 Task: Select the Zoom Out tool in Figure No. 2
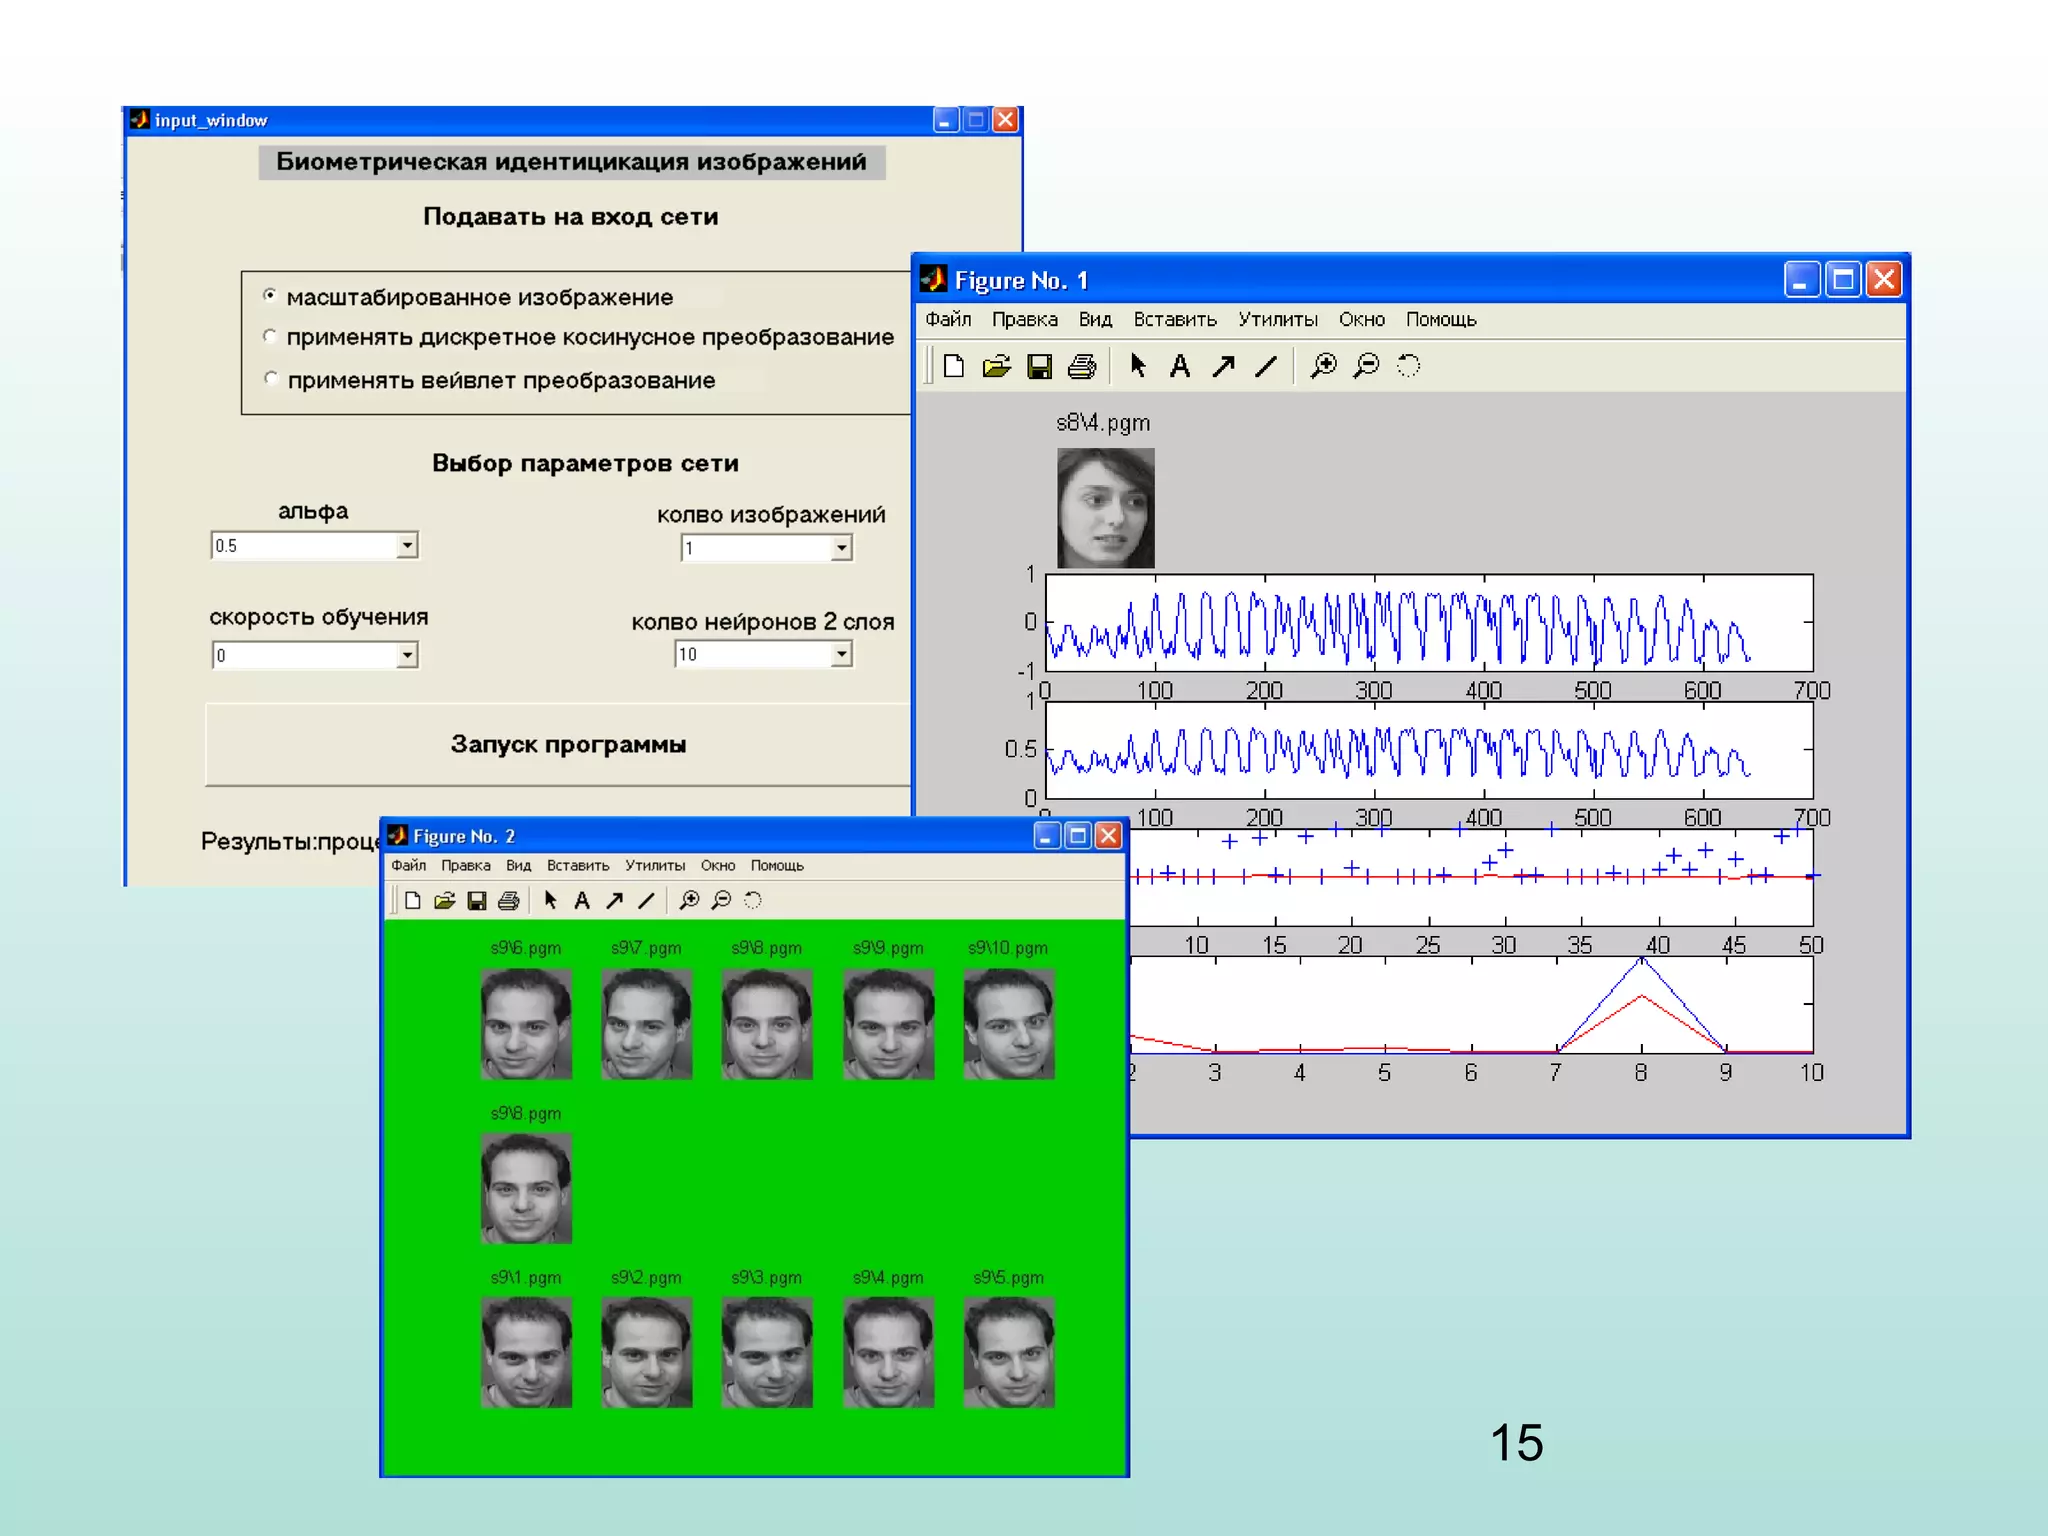coord(721,901)
